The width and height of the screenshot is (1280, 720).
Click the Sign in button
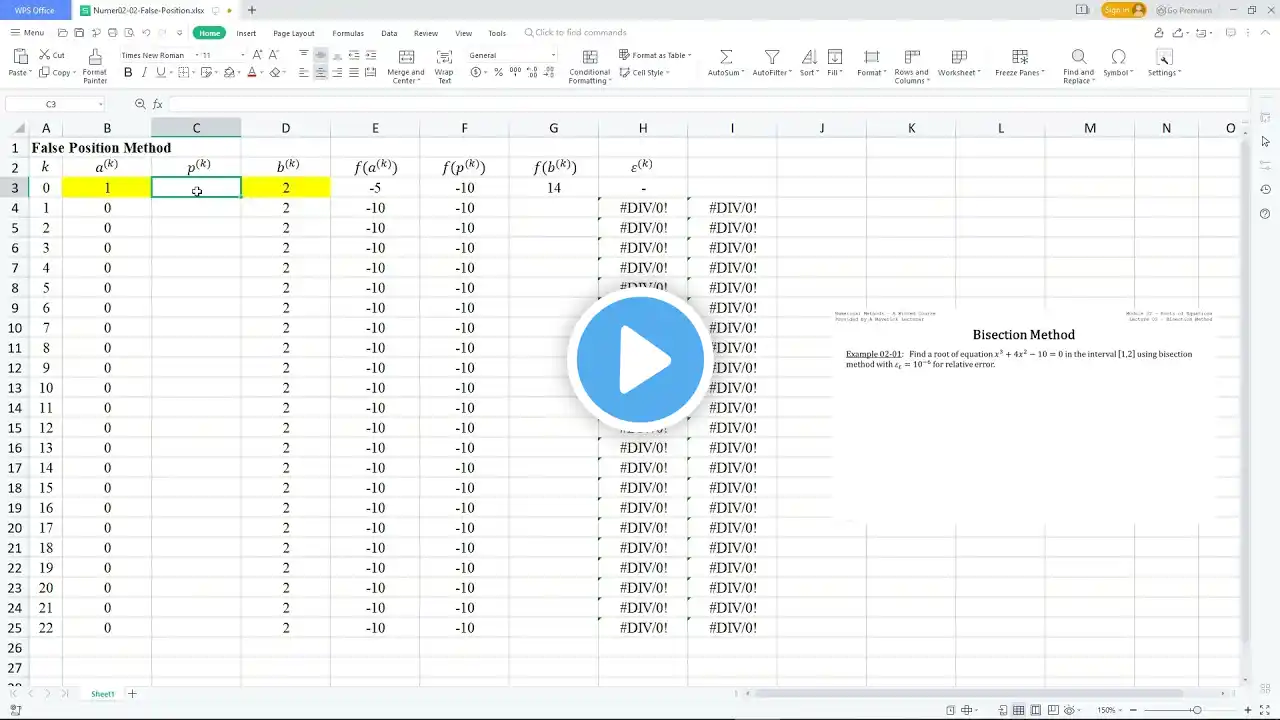(x=1124, y=10)
